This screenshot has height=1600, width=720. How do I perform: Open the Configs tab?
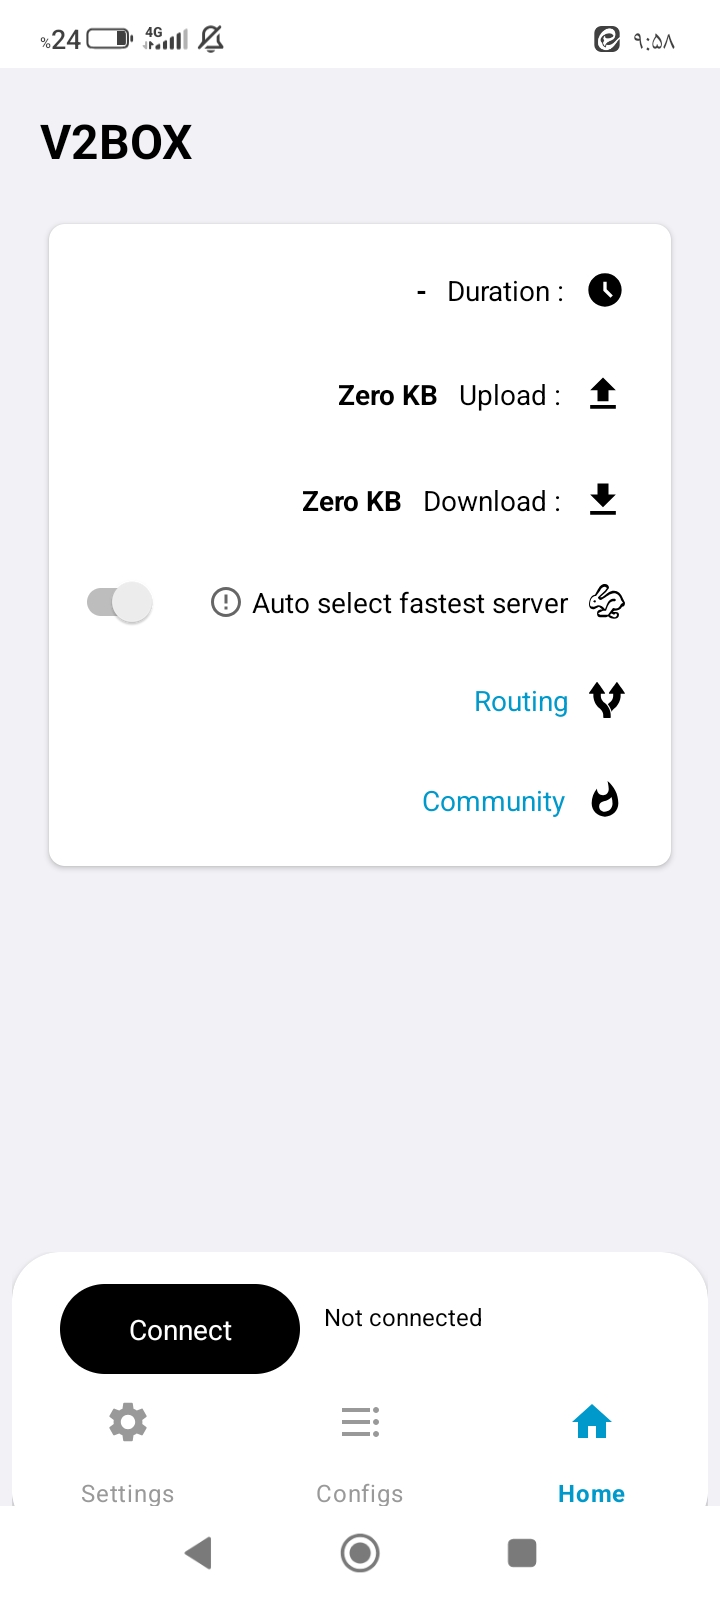360,1492
